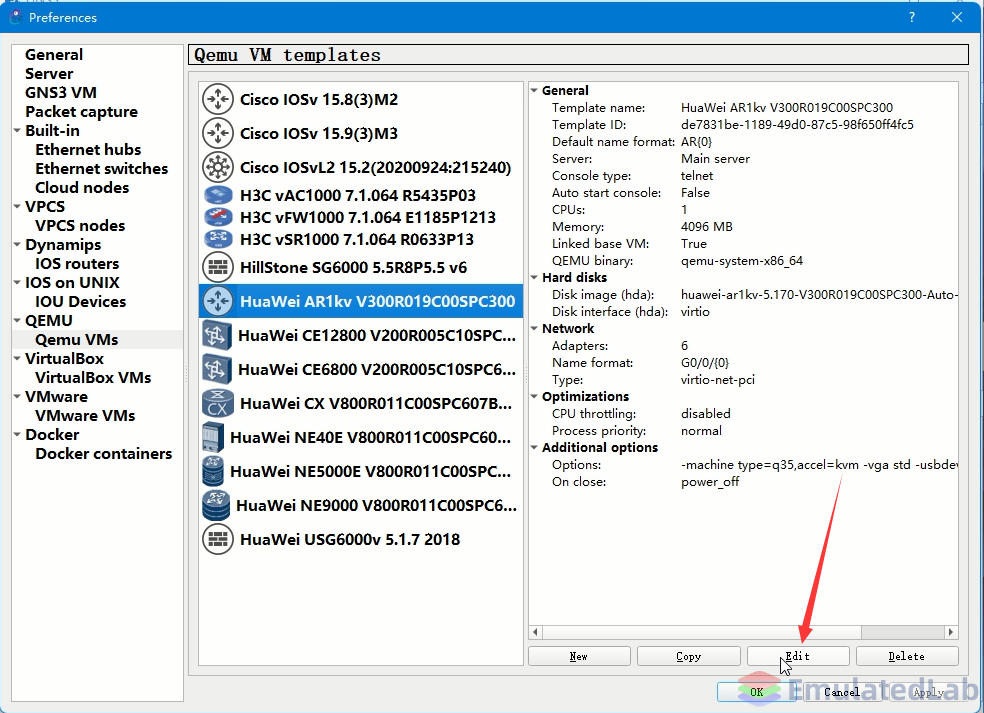Click the QEMU binary value qemu-system-x86_64
Screen dimensions: 984x713
coord(742,260)
